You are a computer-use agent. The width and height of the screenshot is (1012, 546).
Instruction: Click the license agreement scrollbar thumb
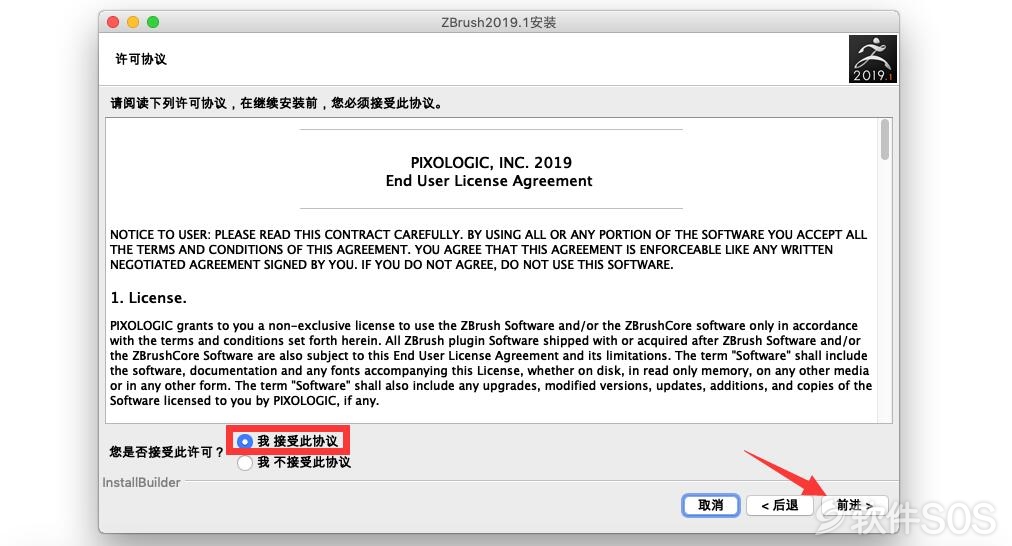(x=884, y=139)
